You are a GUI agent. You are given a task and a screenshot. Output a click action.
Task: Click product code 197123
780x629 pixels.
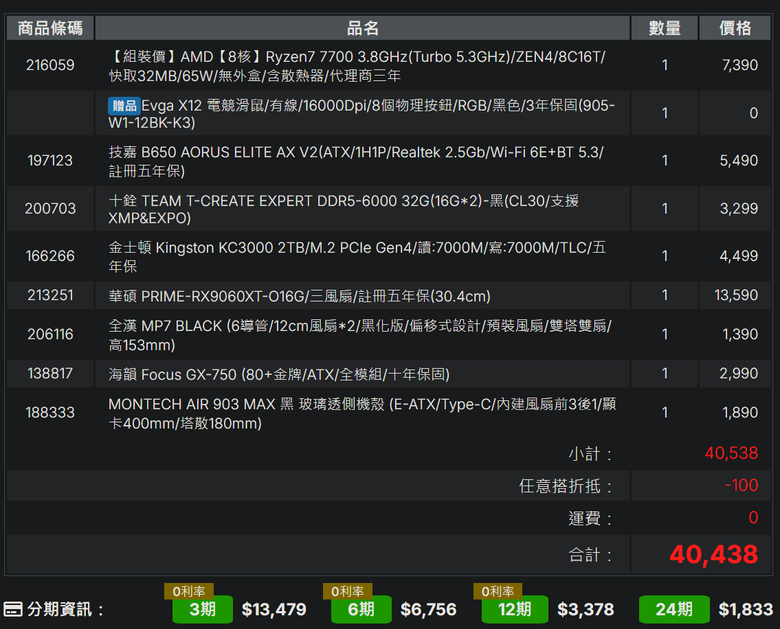50,161
